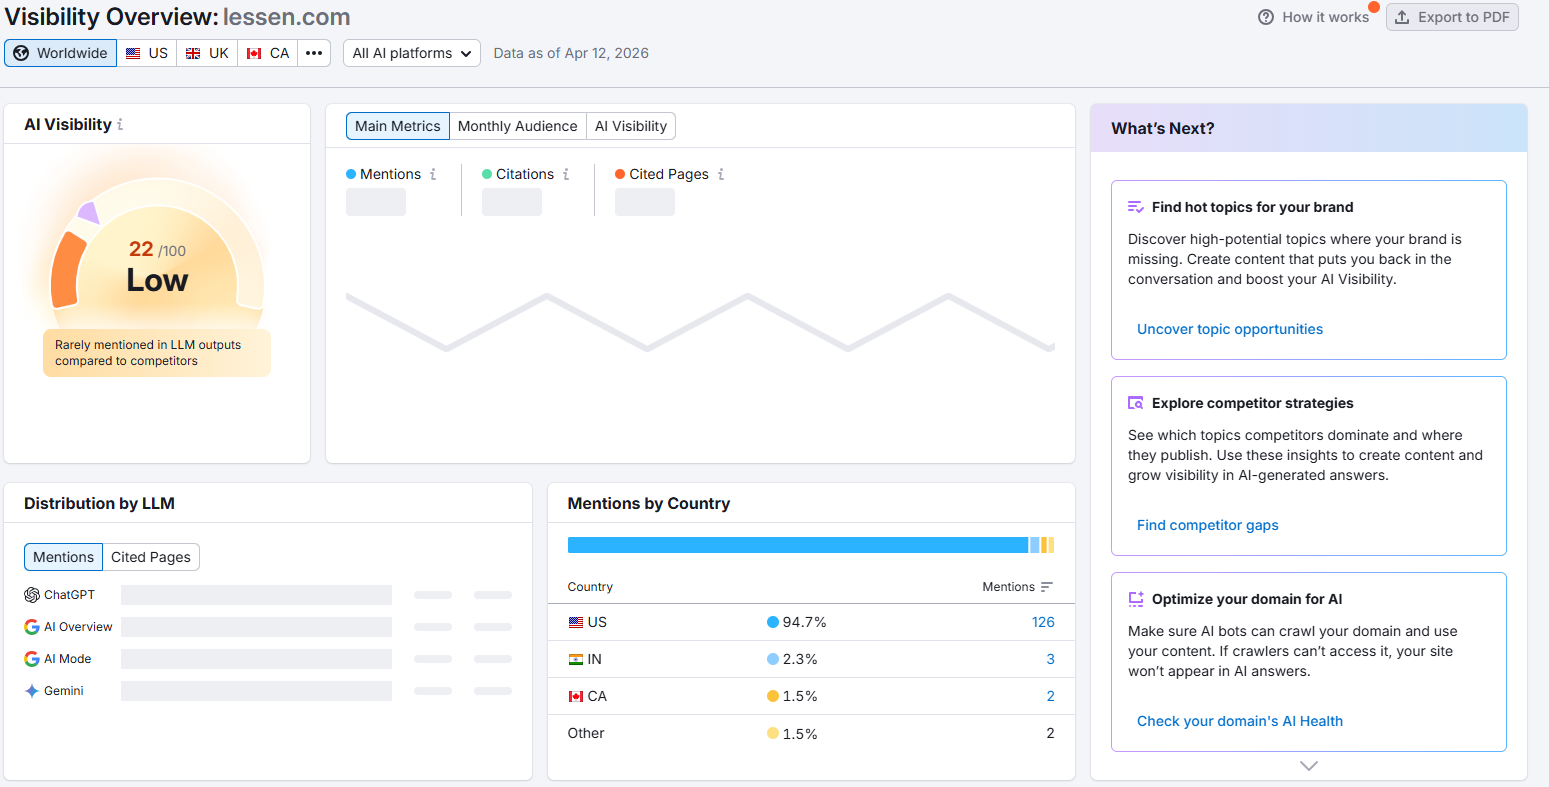Expand more countries via the ellipsis control
The image size is (1549, 787).
click(x=314, y=52)
